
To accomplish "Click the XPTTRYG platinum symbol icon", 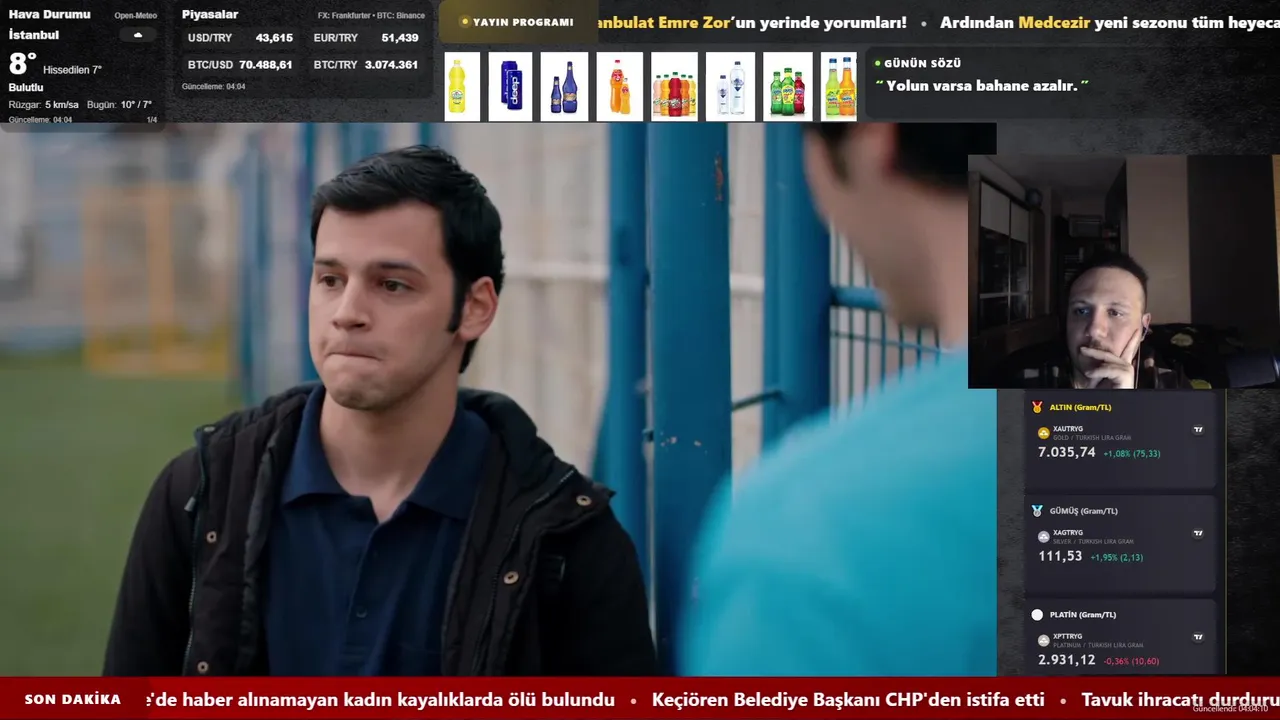I will [1044, 640].
